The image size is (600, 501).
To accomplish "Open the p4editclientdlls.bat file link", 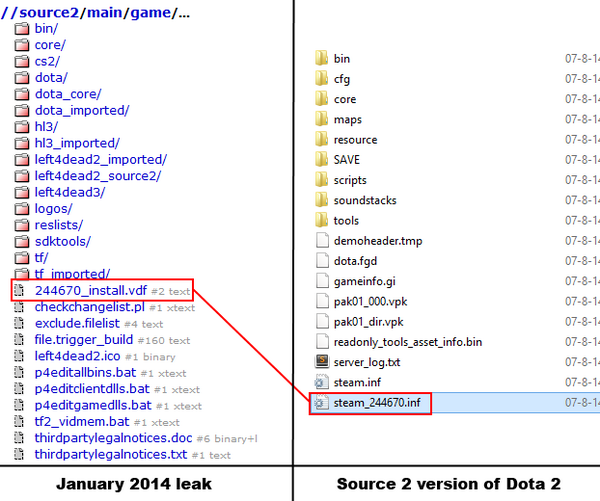I will tap(92, 389).
